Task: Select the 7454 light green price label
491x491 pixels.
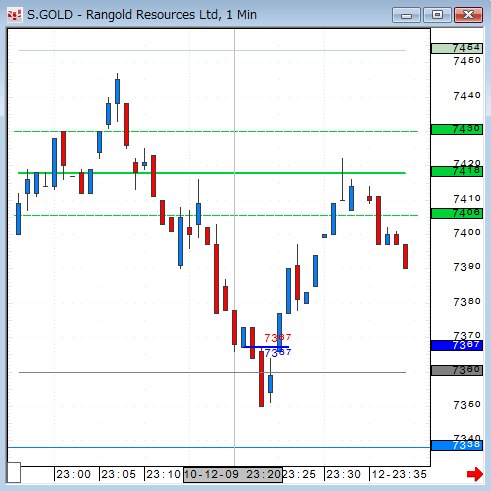Action: (457, 48)
